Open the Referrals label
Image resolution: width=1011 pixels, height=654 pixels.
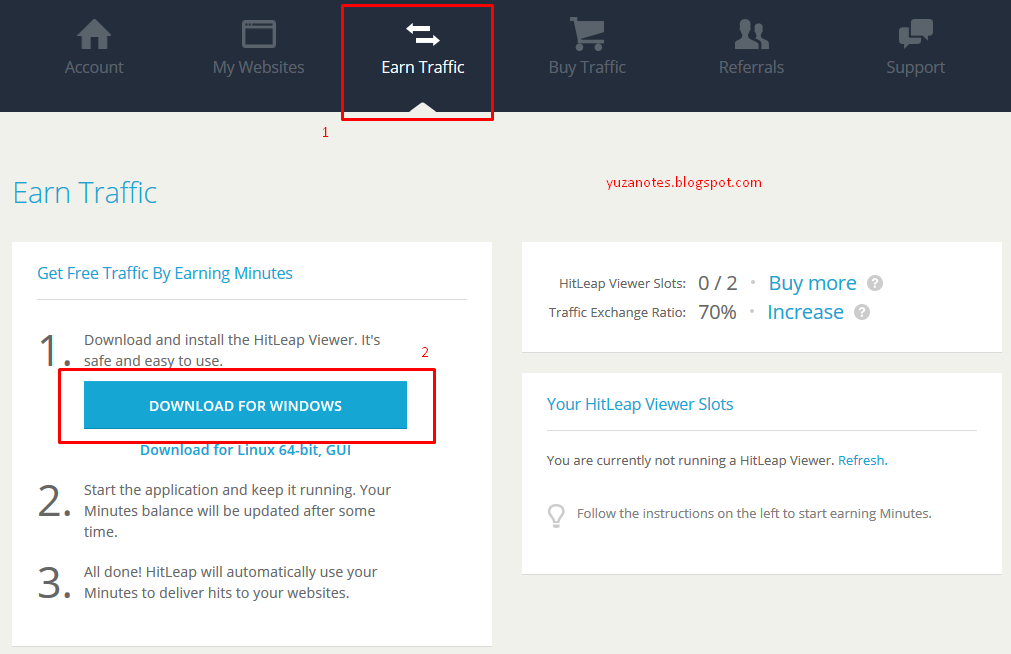[x=752, y=67]
